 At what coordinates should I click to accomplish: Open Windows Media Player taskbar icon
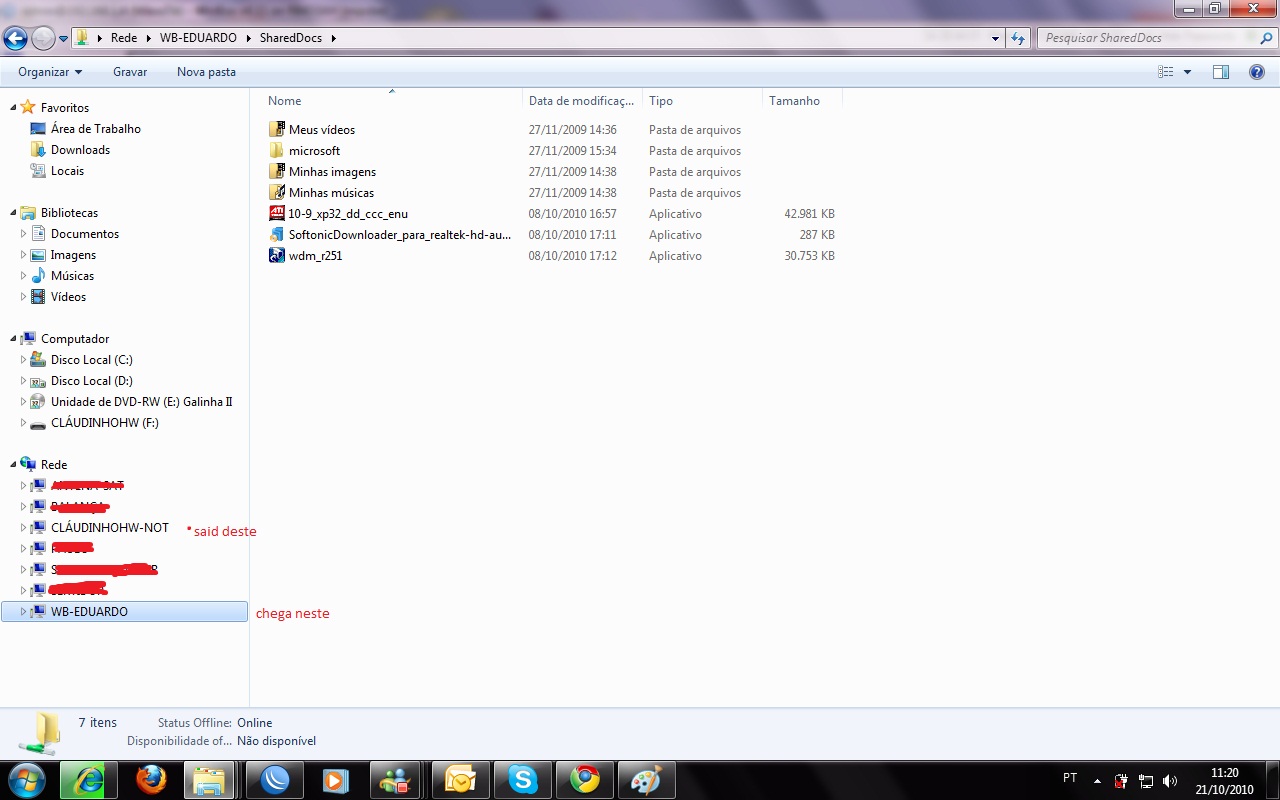point(336,780)
